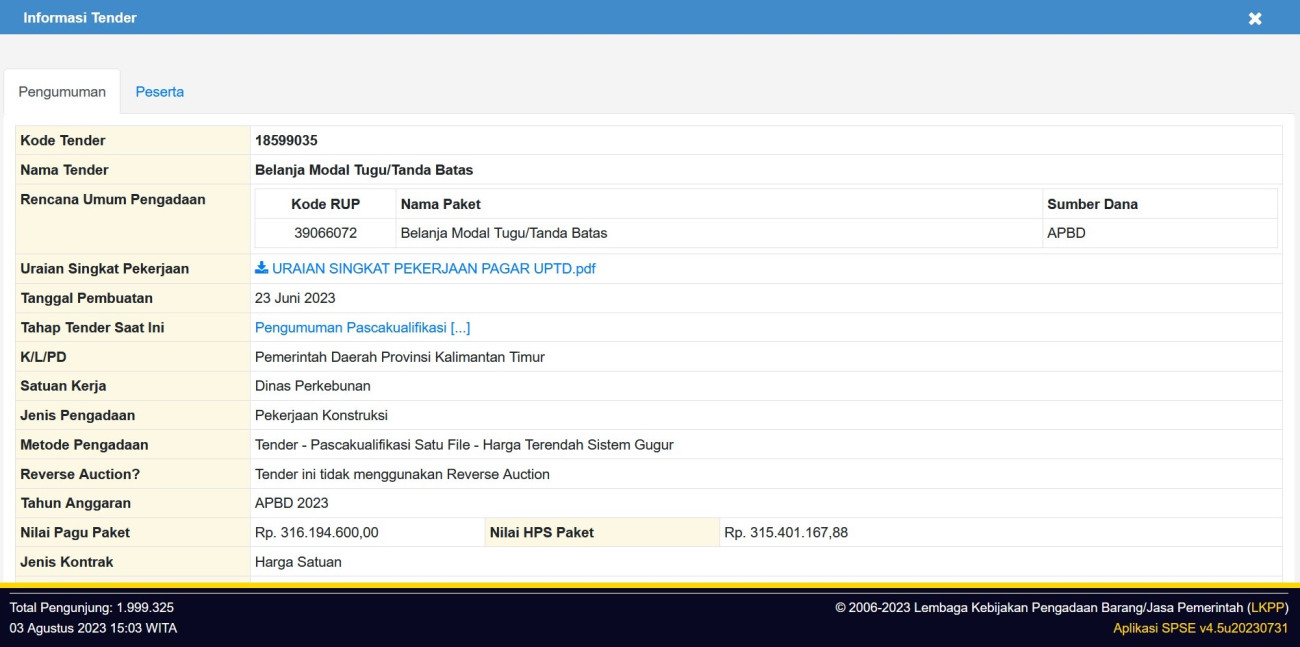
Task: Click the Nama Paket column header
Action: pyautogui.click(x=440, y=204)
